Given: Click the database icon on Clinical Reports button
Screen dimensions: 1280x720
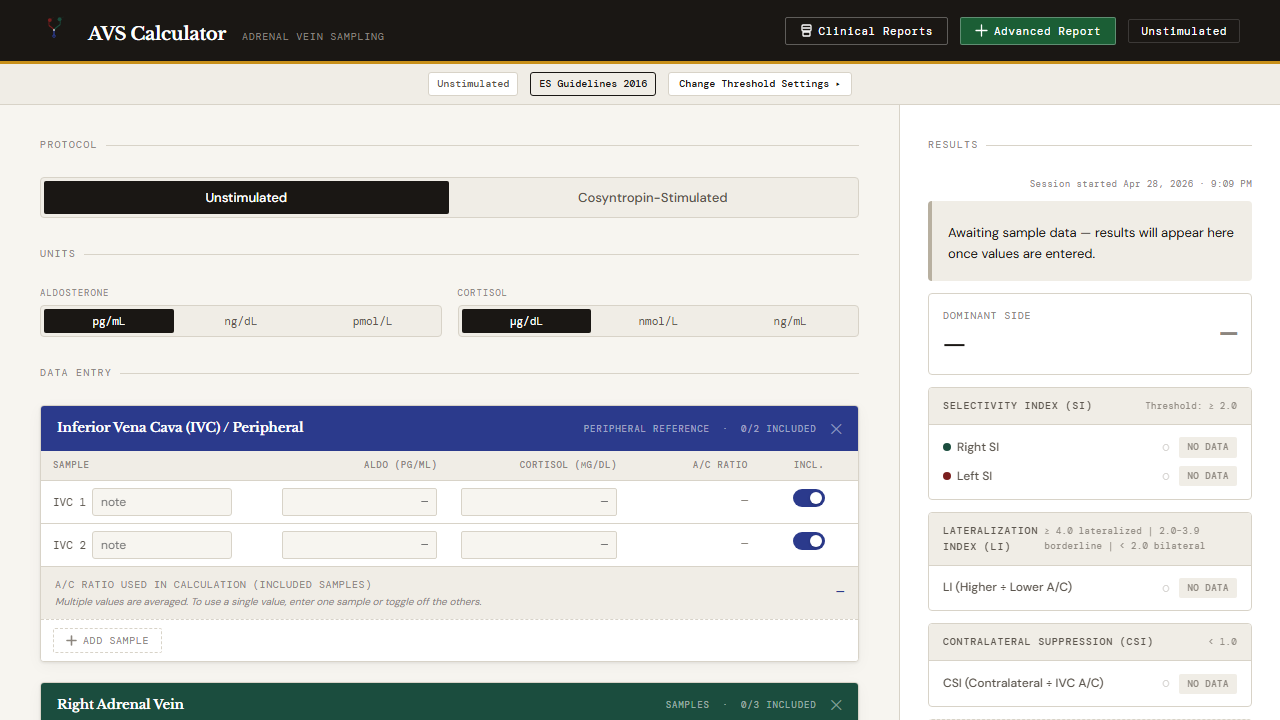Looking at the screenshot, I should pyautogui.click(x=806, y=31).
